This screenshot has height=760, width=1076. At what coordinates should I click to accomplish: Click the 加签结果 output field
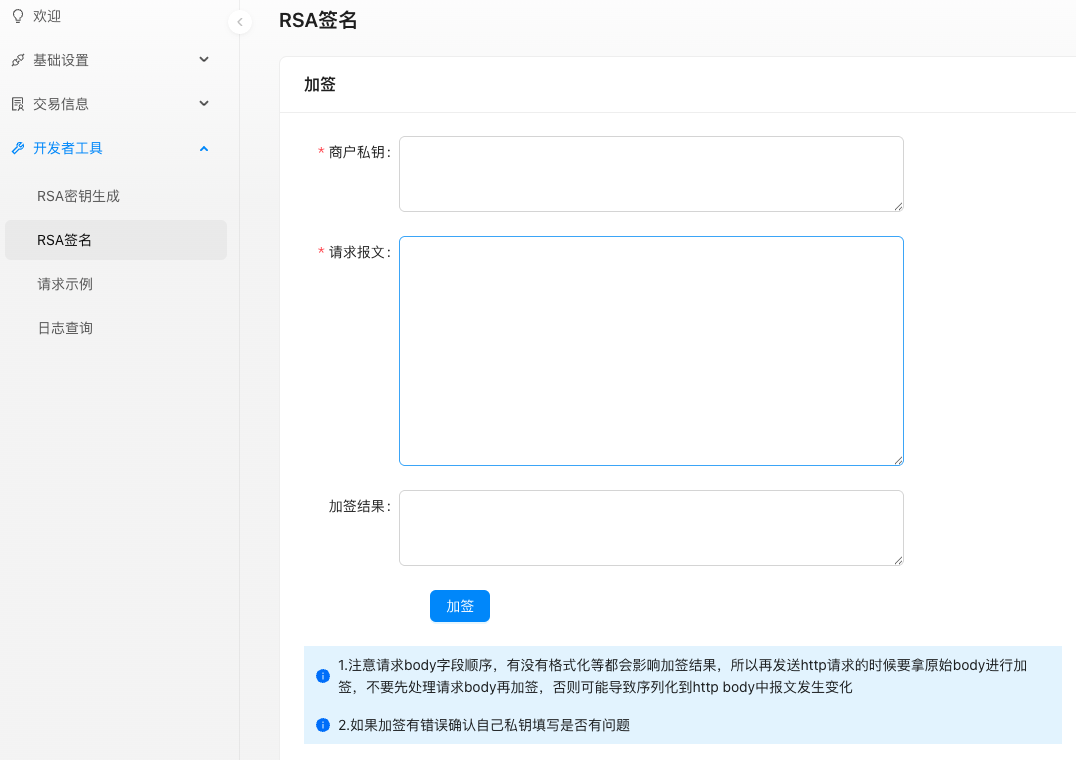pyautogui.click(x=650, y=528)
